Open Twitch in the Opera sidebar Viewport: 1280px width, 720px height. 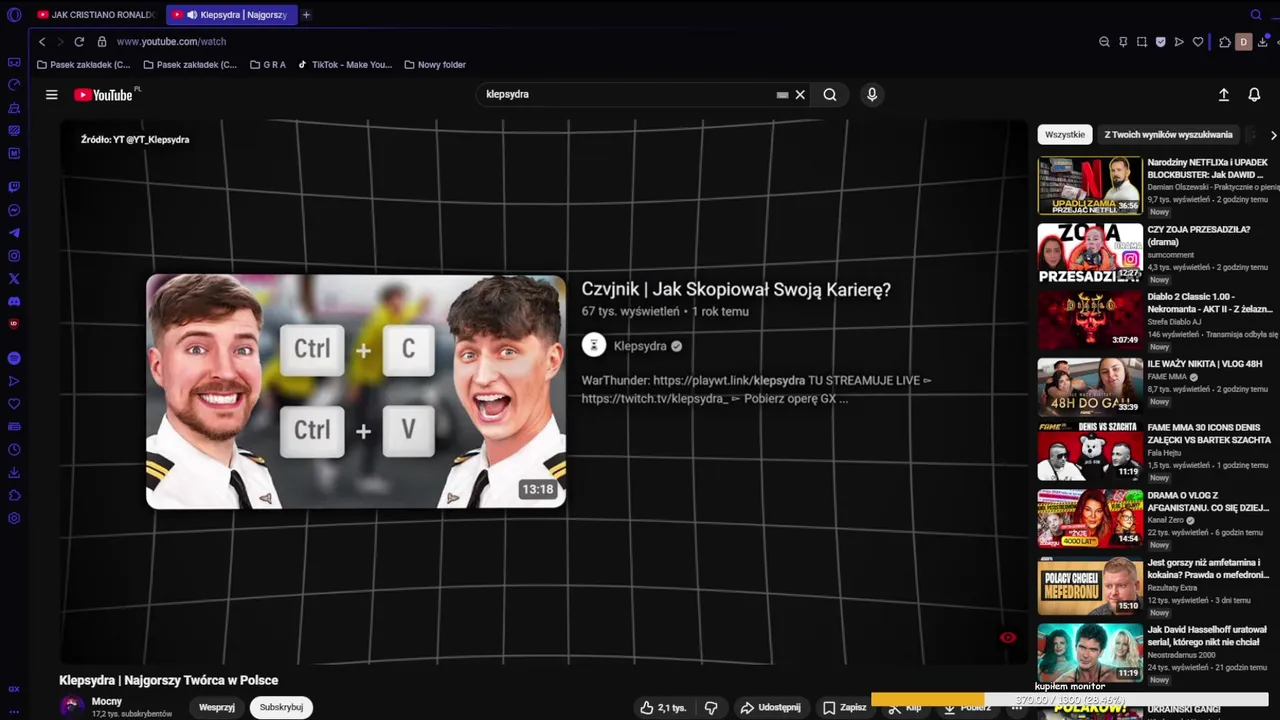click(14, 187)
